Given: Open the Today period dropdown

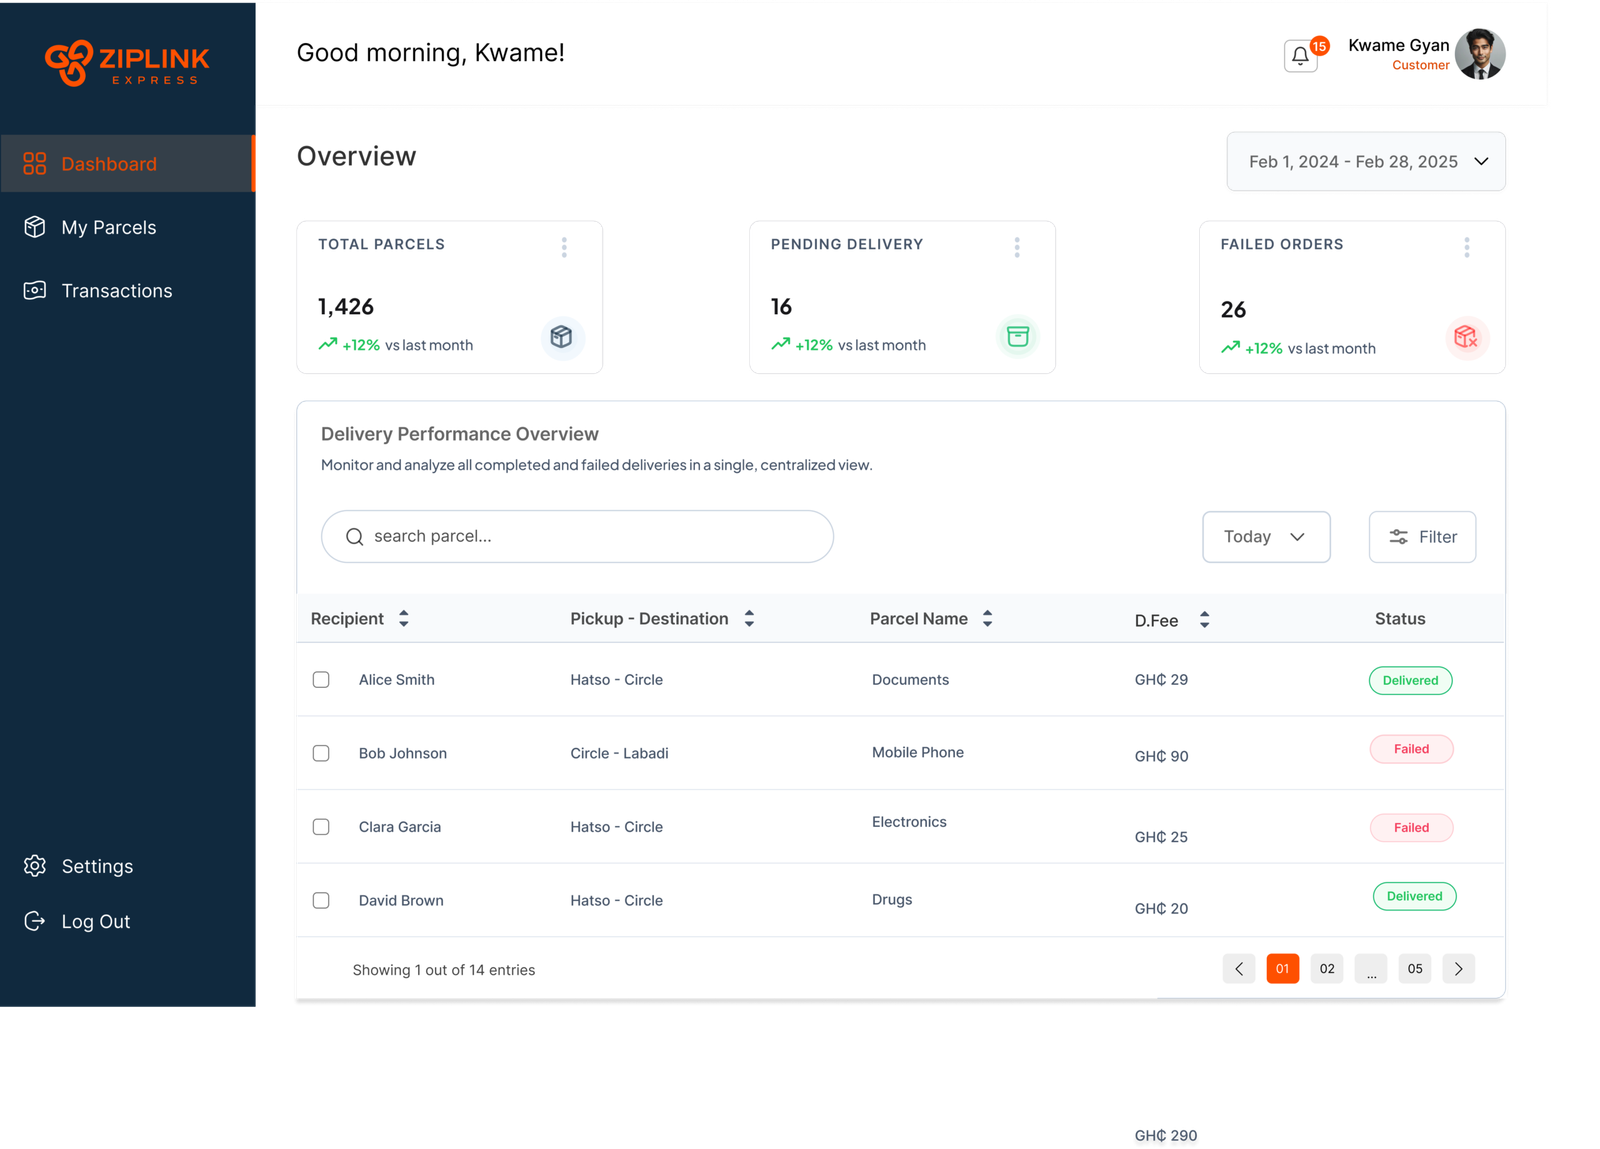Looking at the screenshot, I should (1265, 537).
